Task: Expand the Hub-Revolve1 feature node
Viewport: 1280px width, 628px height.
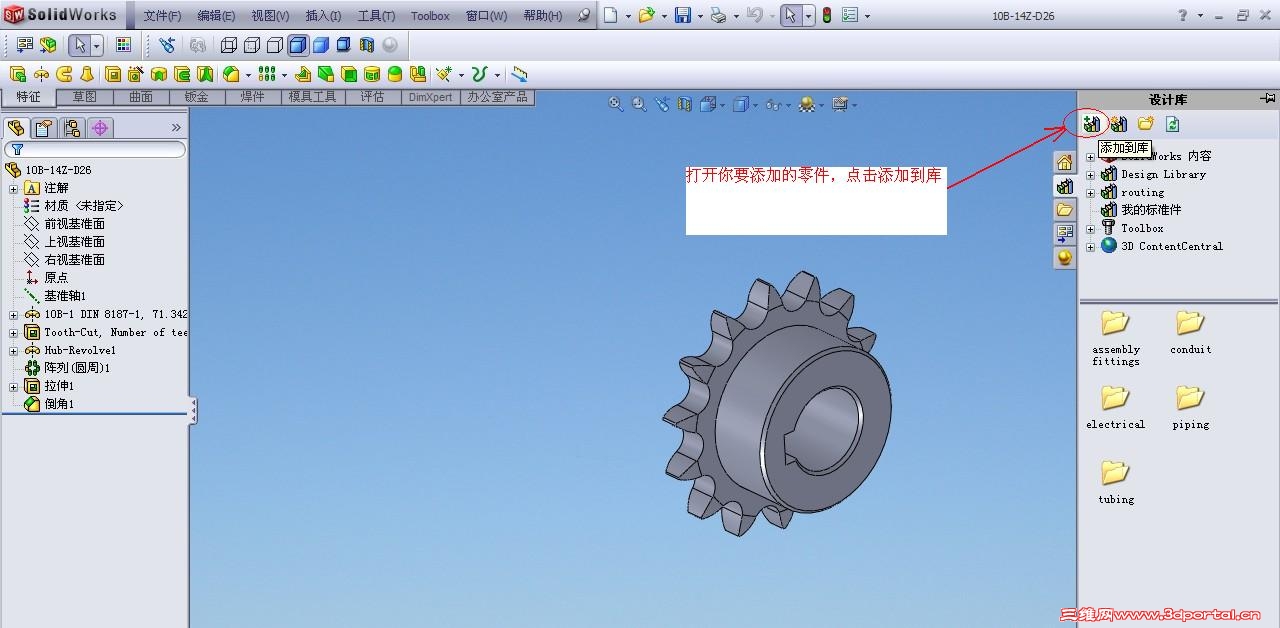Action: [14, 350]
